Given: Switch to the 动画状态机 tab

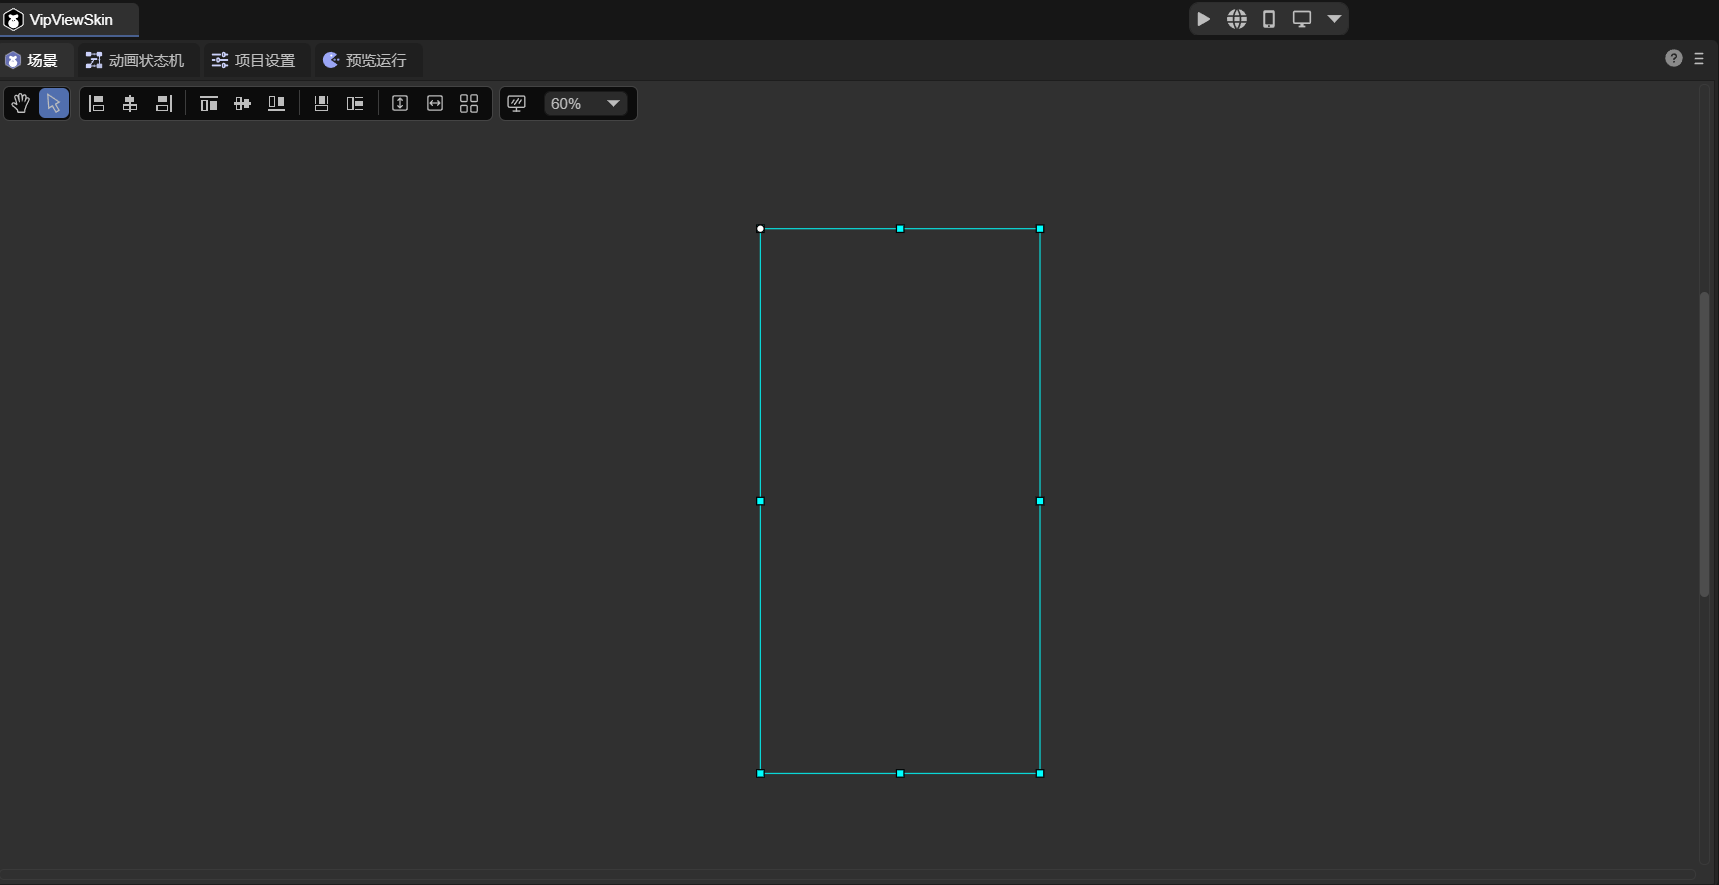Looking at the screenshot, I should [135, 61].
